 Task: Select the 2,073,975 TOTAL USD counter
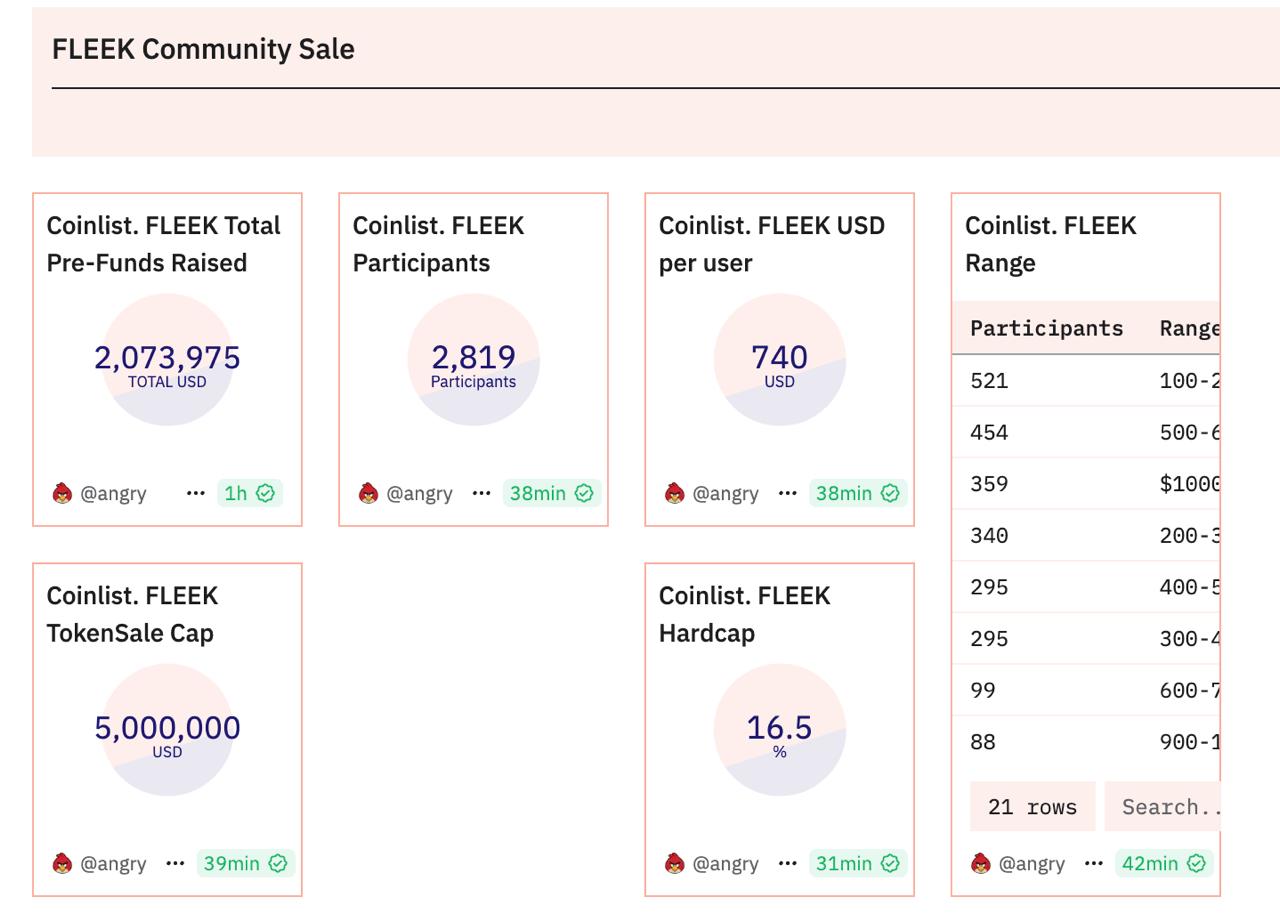tap(167, 365)
